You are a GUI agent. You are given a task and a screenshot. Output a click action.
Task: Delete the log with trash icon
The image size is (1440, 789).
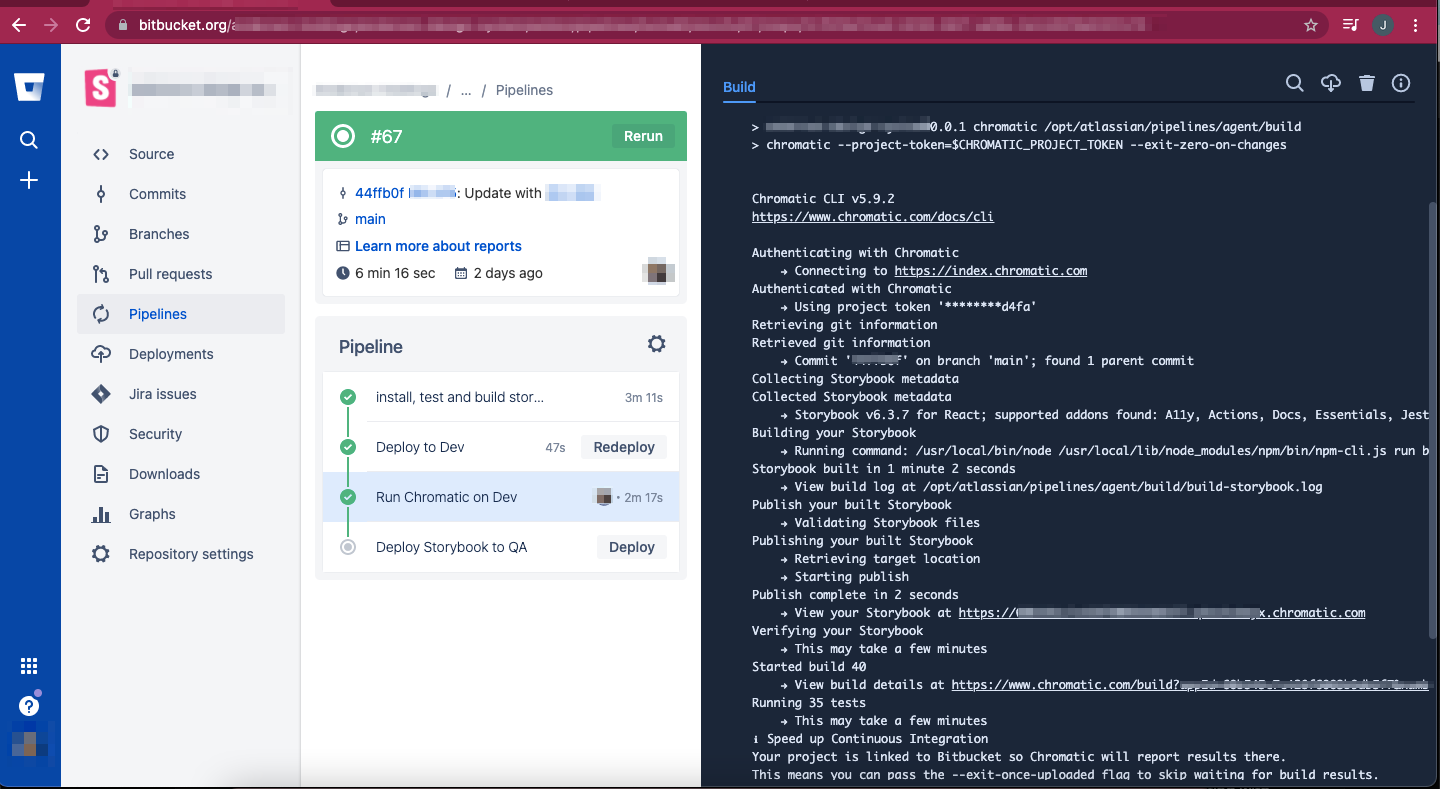(x=1367, y=83)
